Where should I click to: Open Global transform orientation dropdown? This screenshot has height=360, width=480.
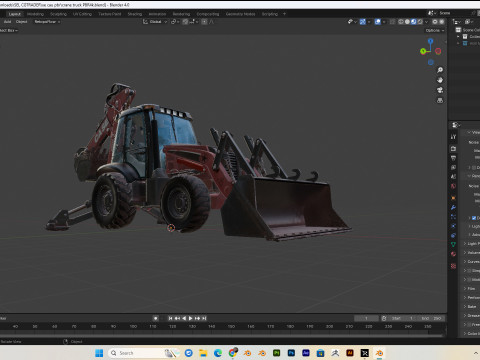155,22
